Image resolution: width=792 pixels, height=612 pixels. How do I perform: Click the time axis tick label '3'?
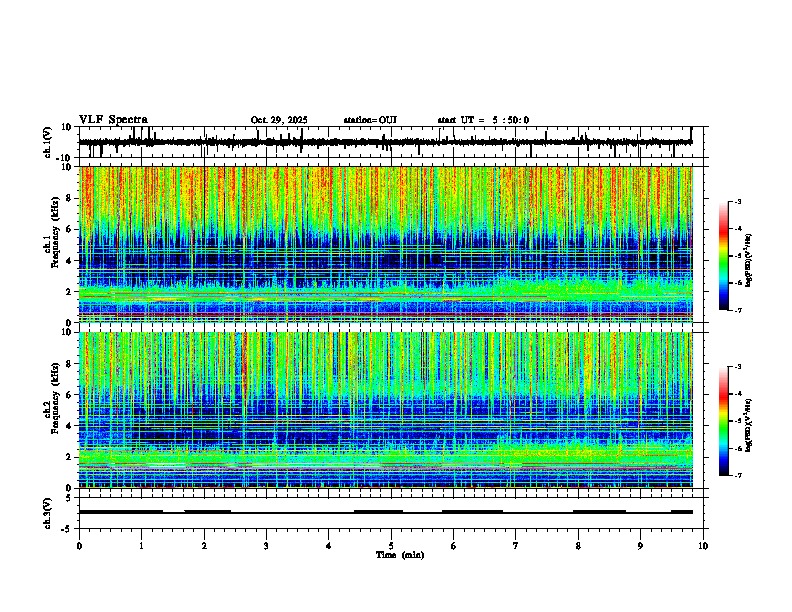tap(266, 546)
